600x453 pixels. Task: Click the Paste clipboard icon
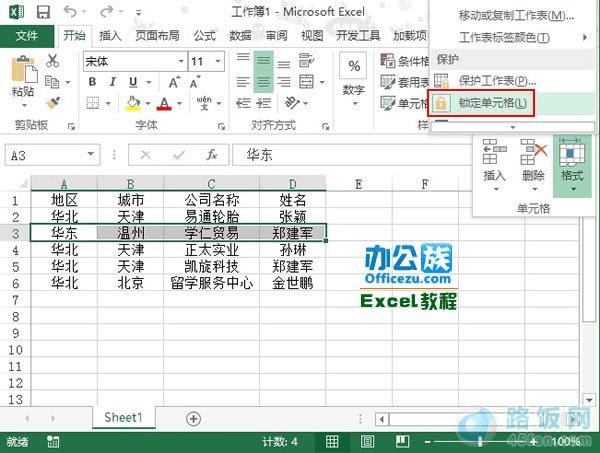click(23, 69)
